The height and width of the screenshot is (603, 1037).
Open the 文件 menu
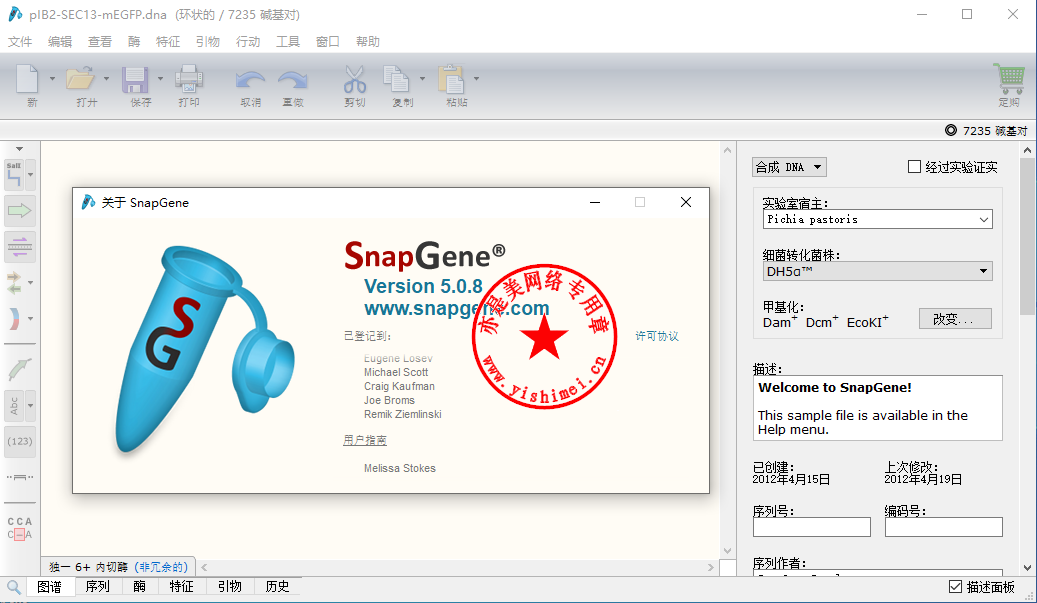click(x=20, y=42)
